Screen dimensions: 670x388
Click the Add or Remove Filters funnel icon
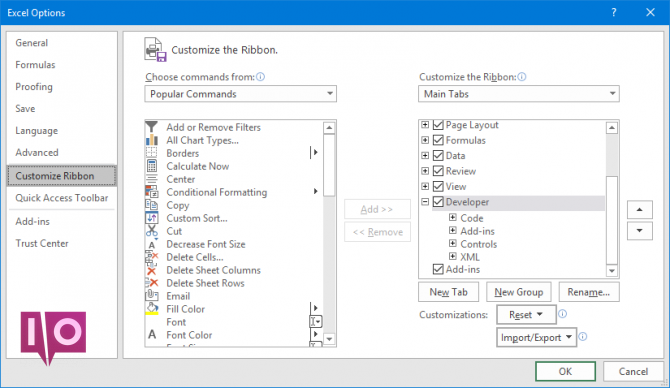152,127
